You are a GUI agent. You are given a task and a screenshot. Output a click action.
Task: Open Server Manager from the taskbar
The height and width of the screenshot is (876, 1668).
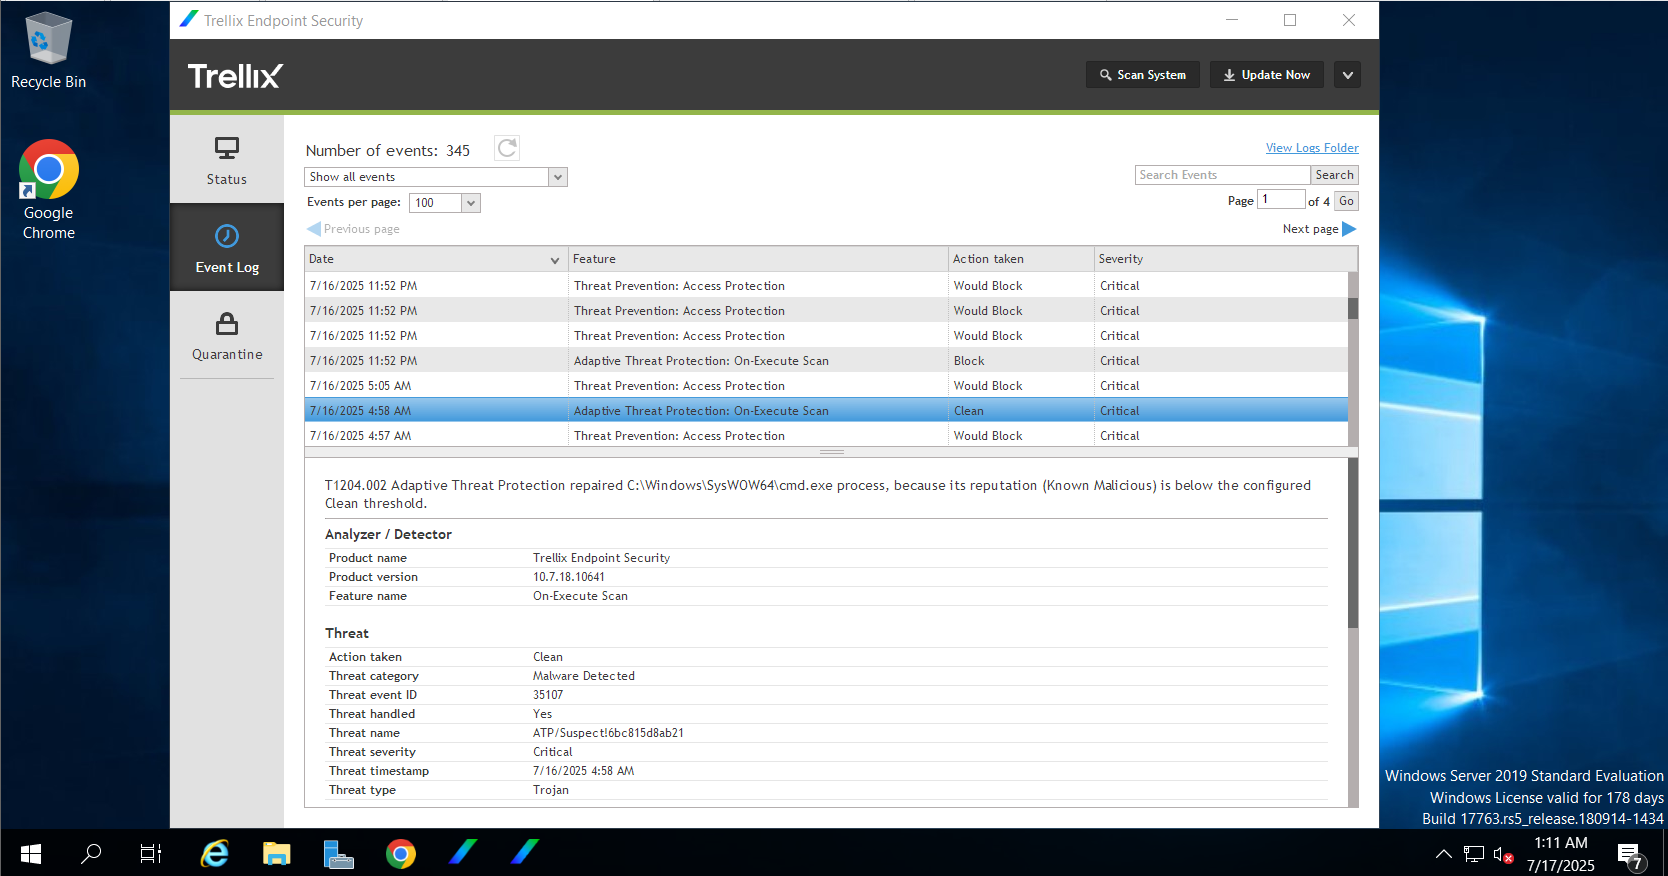coord(339,853)
